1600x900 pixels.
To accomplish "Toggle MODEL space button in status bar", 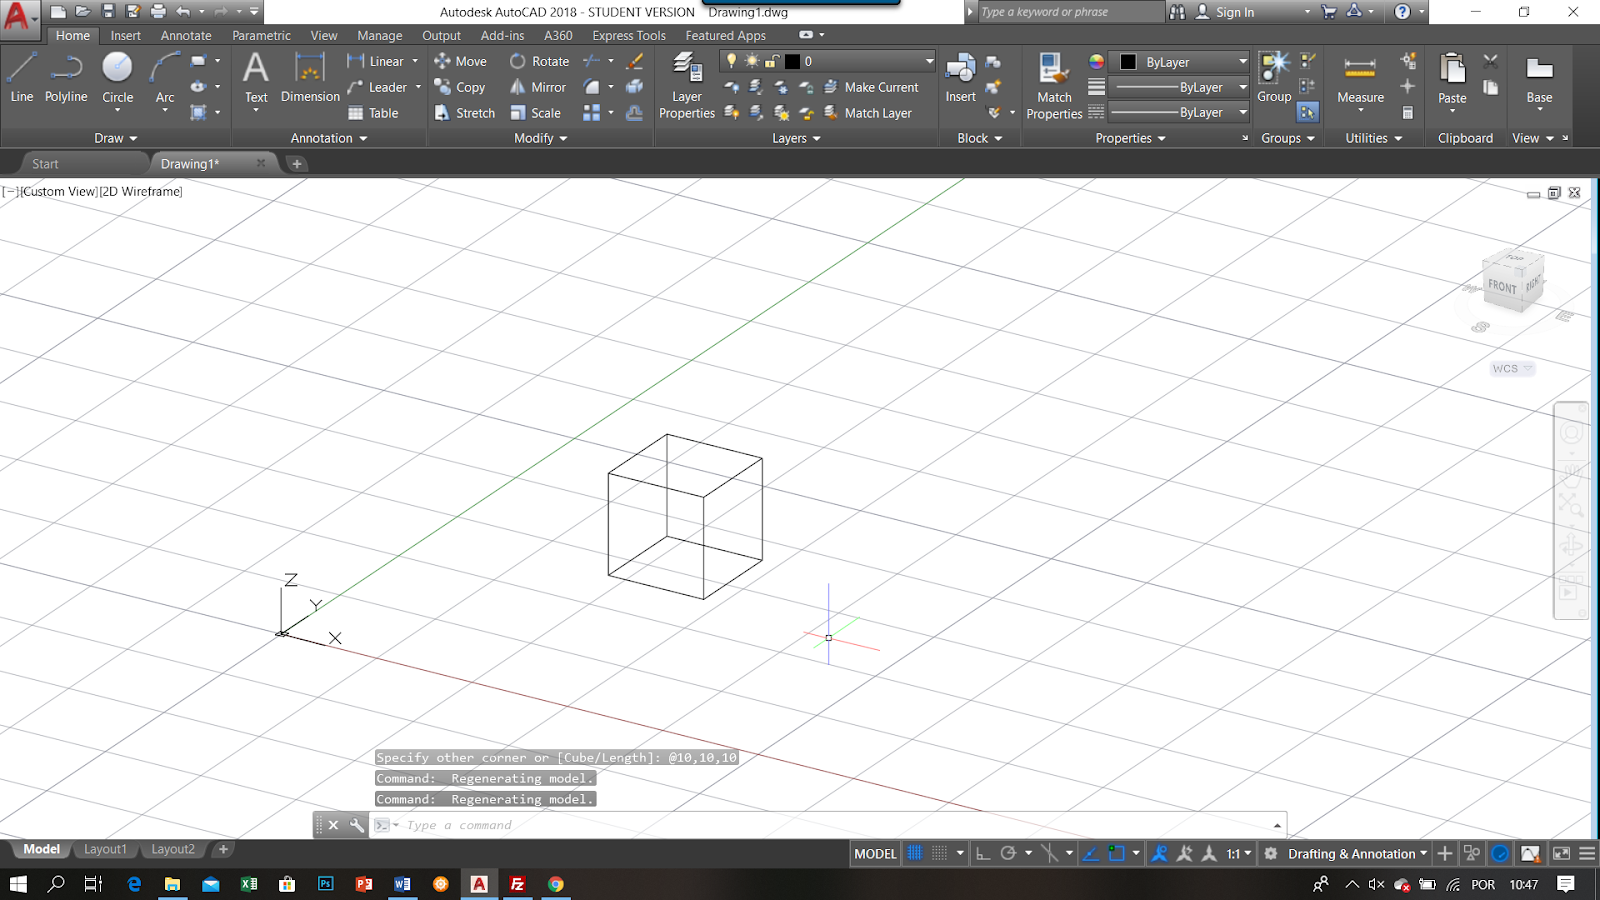I will [875, 853].
